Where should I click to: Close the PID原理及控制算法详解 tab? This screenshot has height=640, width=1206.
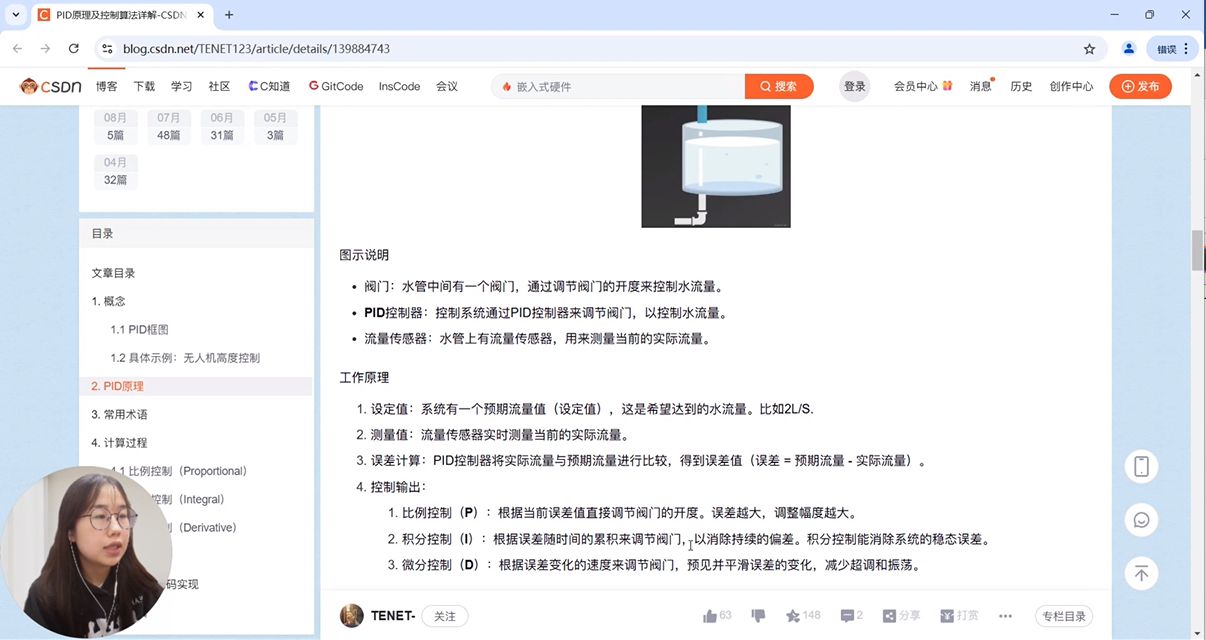[200, 15]
